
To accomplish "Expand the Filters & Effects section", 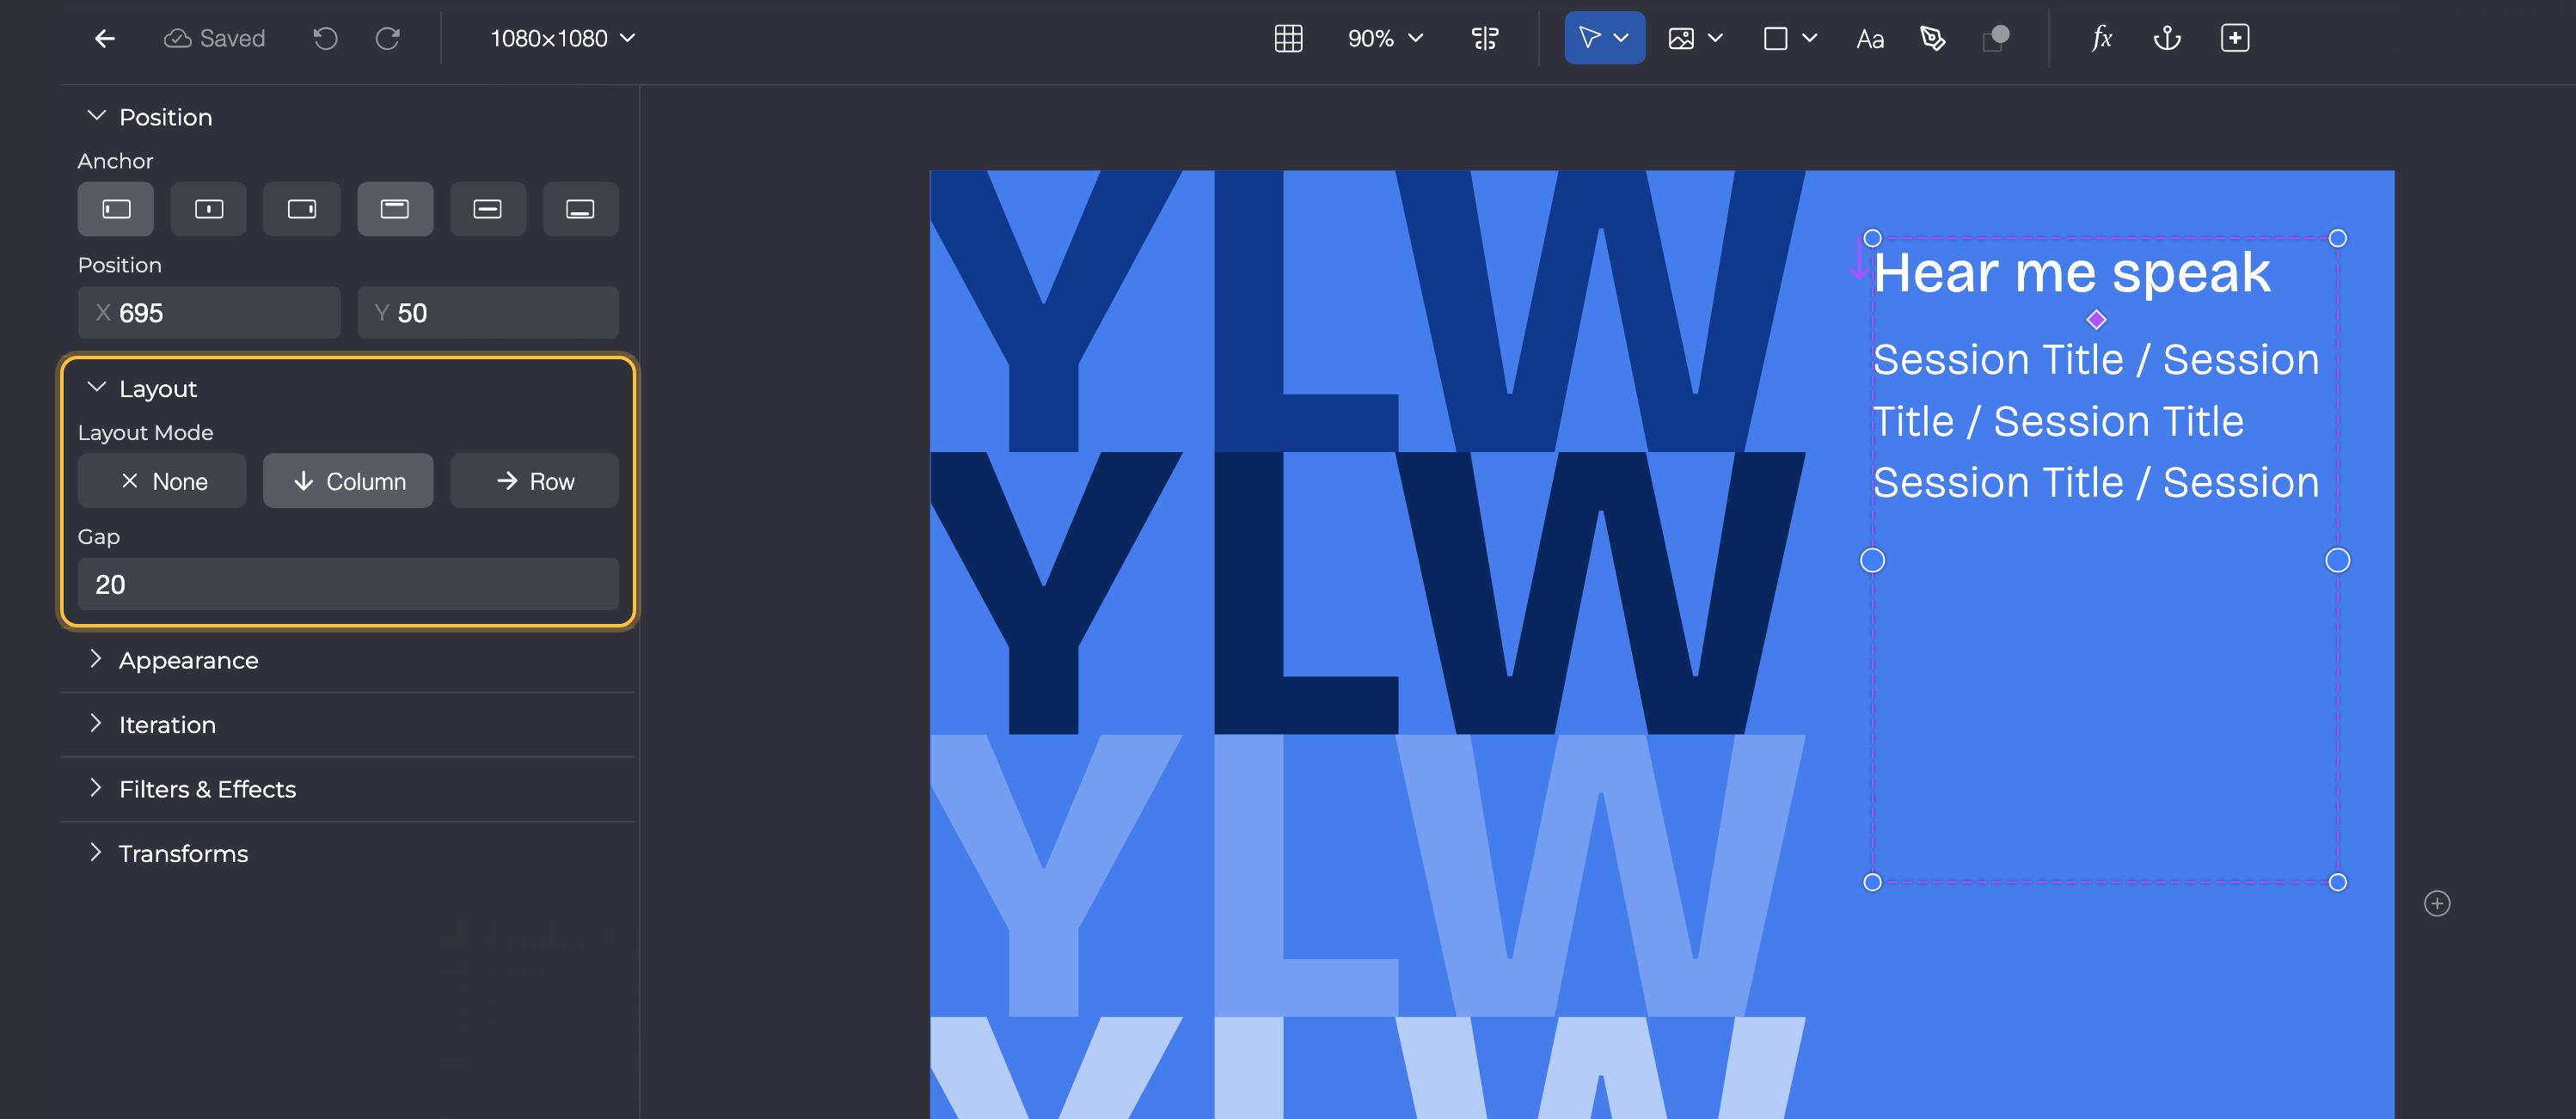I will coord(96,788).
